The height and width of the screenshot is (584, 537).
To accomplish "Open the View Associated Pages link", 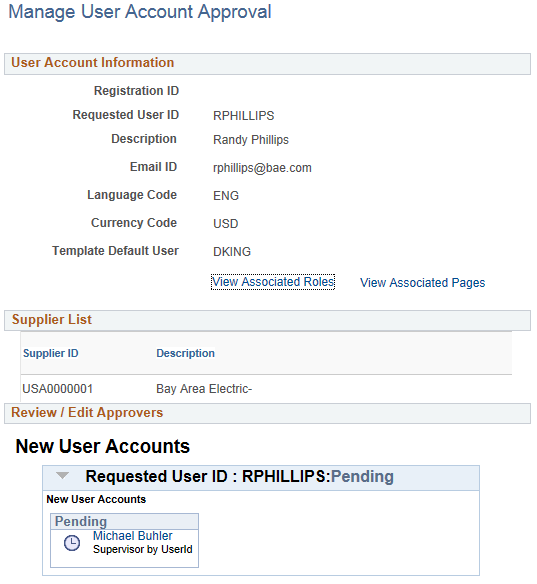I will (422, 283).
